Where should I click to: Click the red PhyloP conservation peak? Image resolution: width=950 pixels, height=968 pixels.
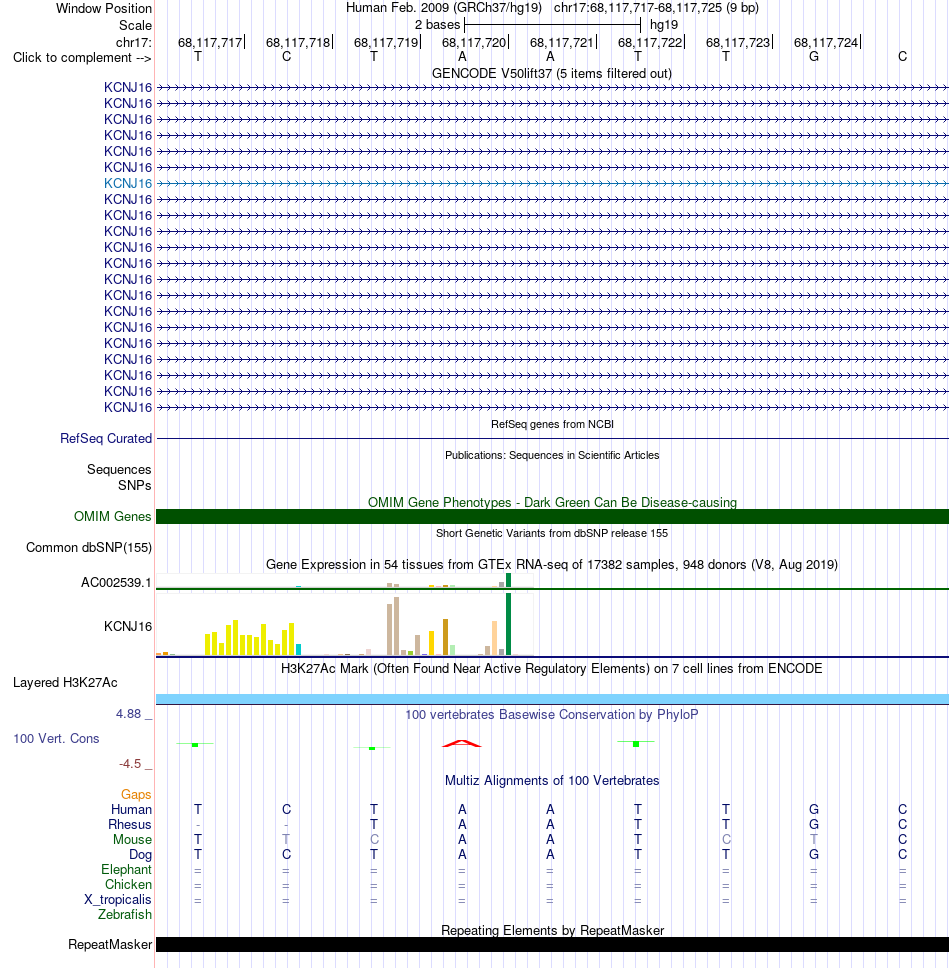coord(462,743)
